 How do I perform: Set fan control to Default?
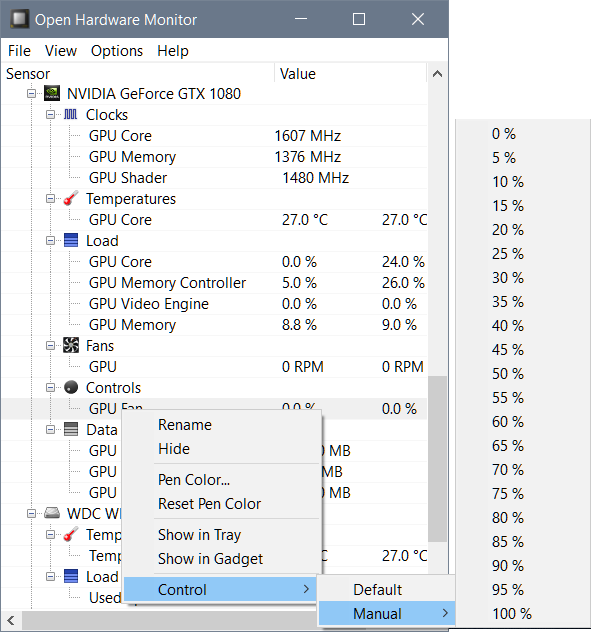point(387,589)
